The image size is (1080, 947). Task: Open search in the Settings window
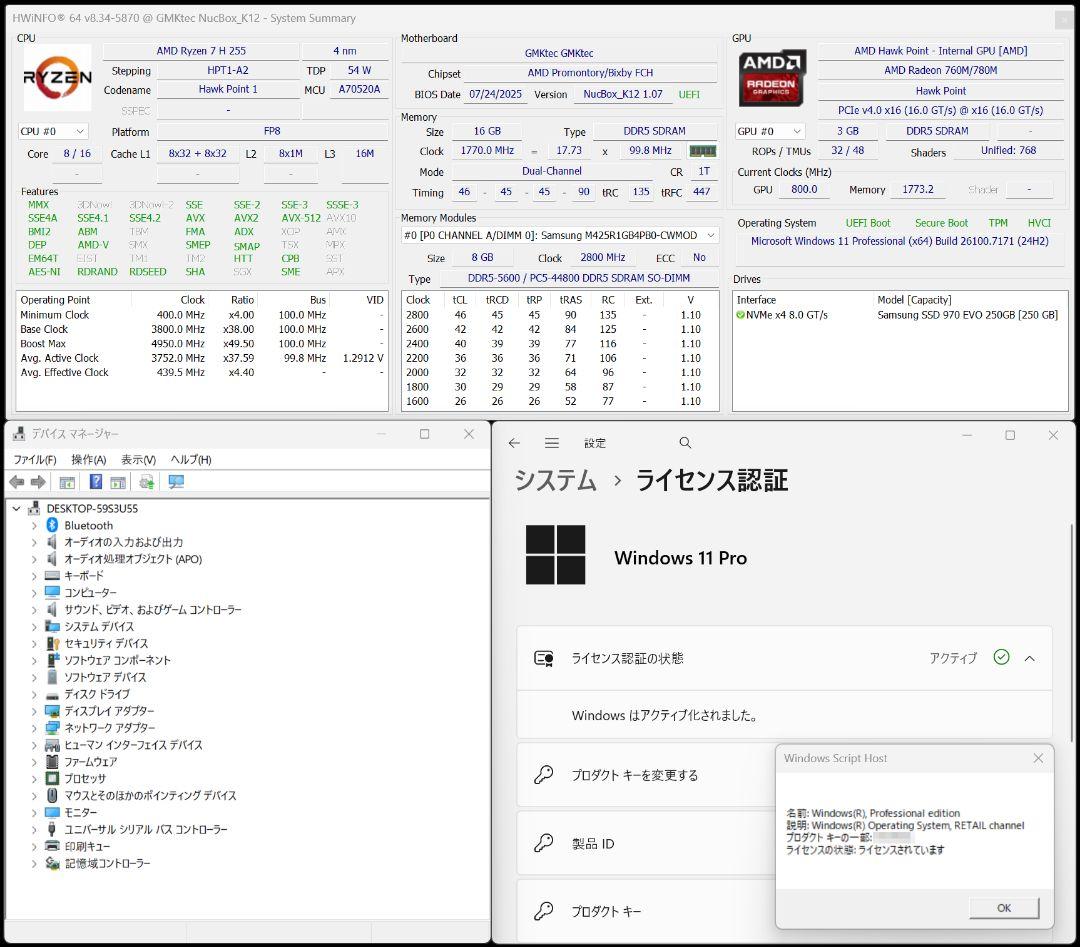tap(685, 442)
